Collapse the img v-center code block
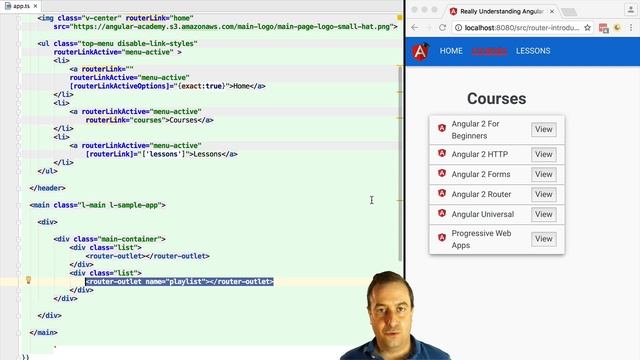 pos(19,18)
